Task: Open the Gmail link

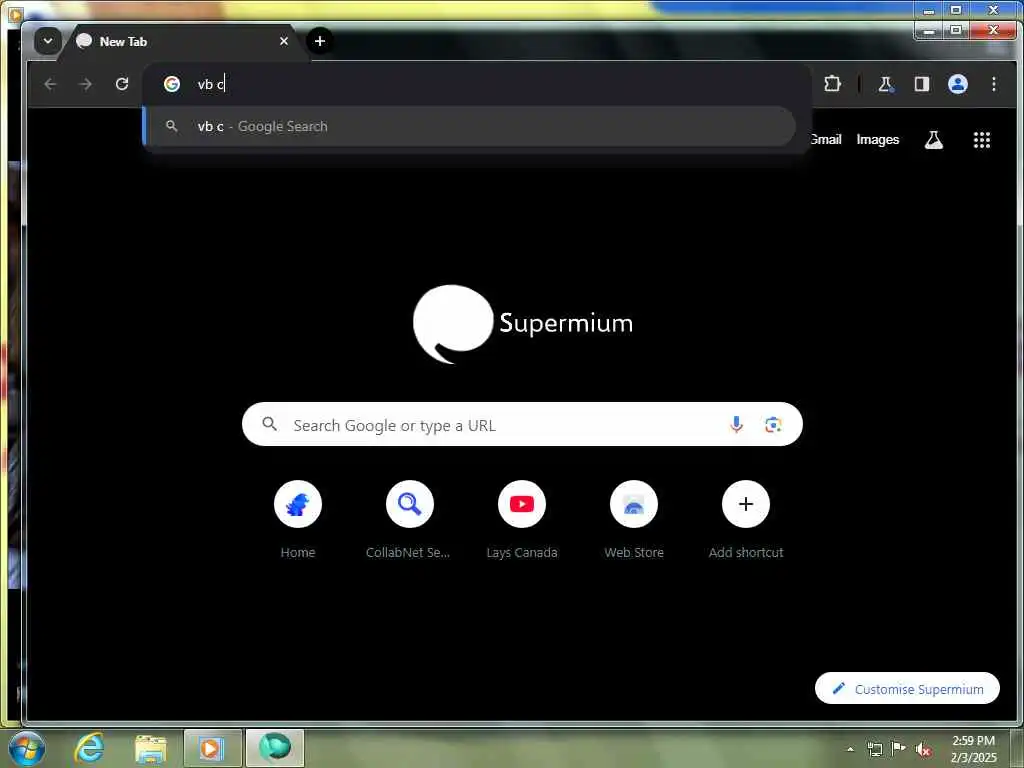Action: click(825, 140)
